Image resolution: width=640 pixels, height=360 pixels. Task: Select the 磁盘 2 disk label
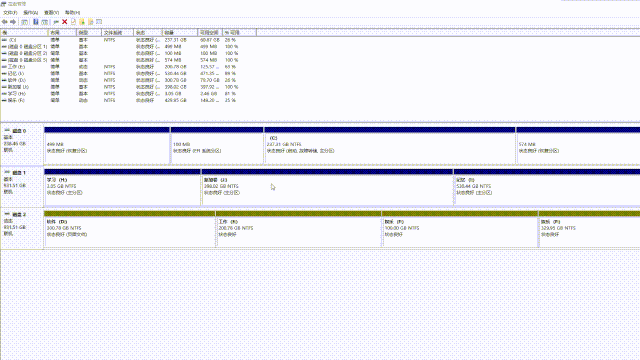(22, 228)
